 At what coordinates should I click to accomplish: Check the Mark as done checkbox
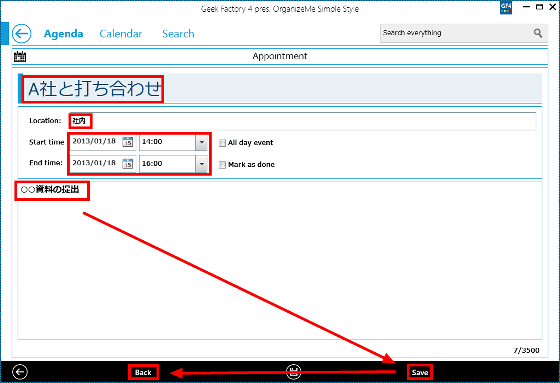coord(222,165)
